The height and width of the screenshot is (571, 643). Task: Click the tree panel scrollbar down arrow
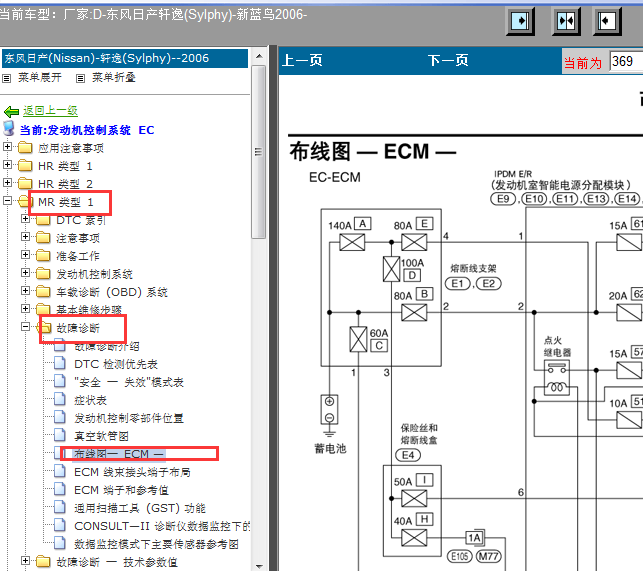[259, 566]
